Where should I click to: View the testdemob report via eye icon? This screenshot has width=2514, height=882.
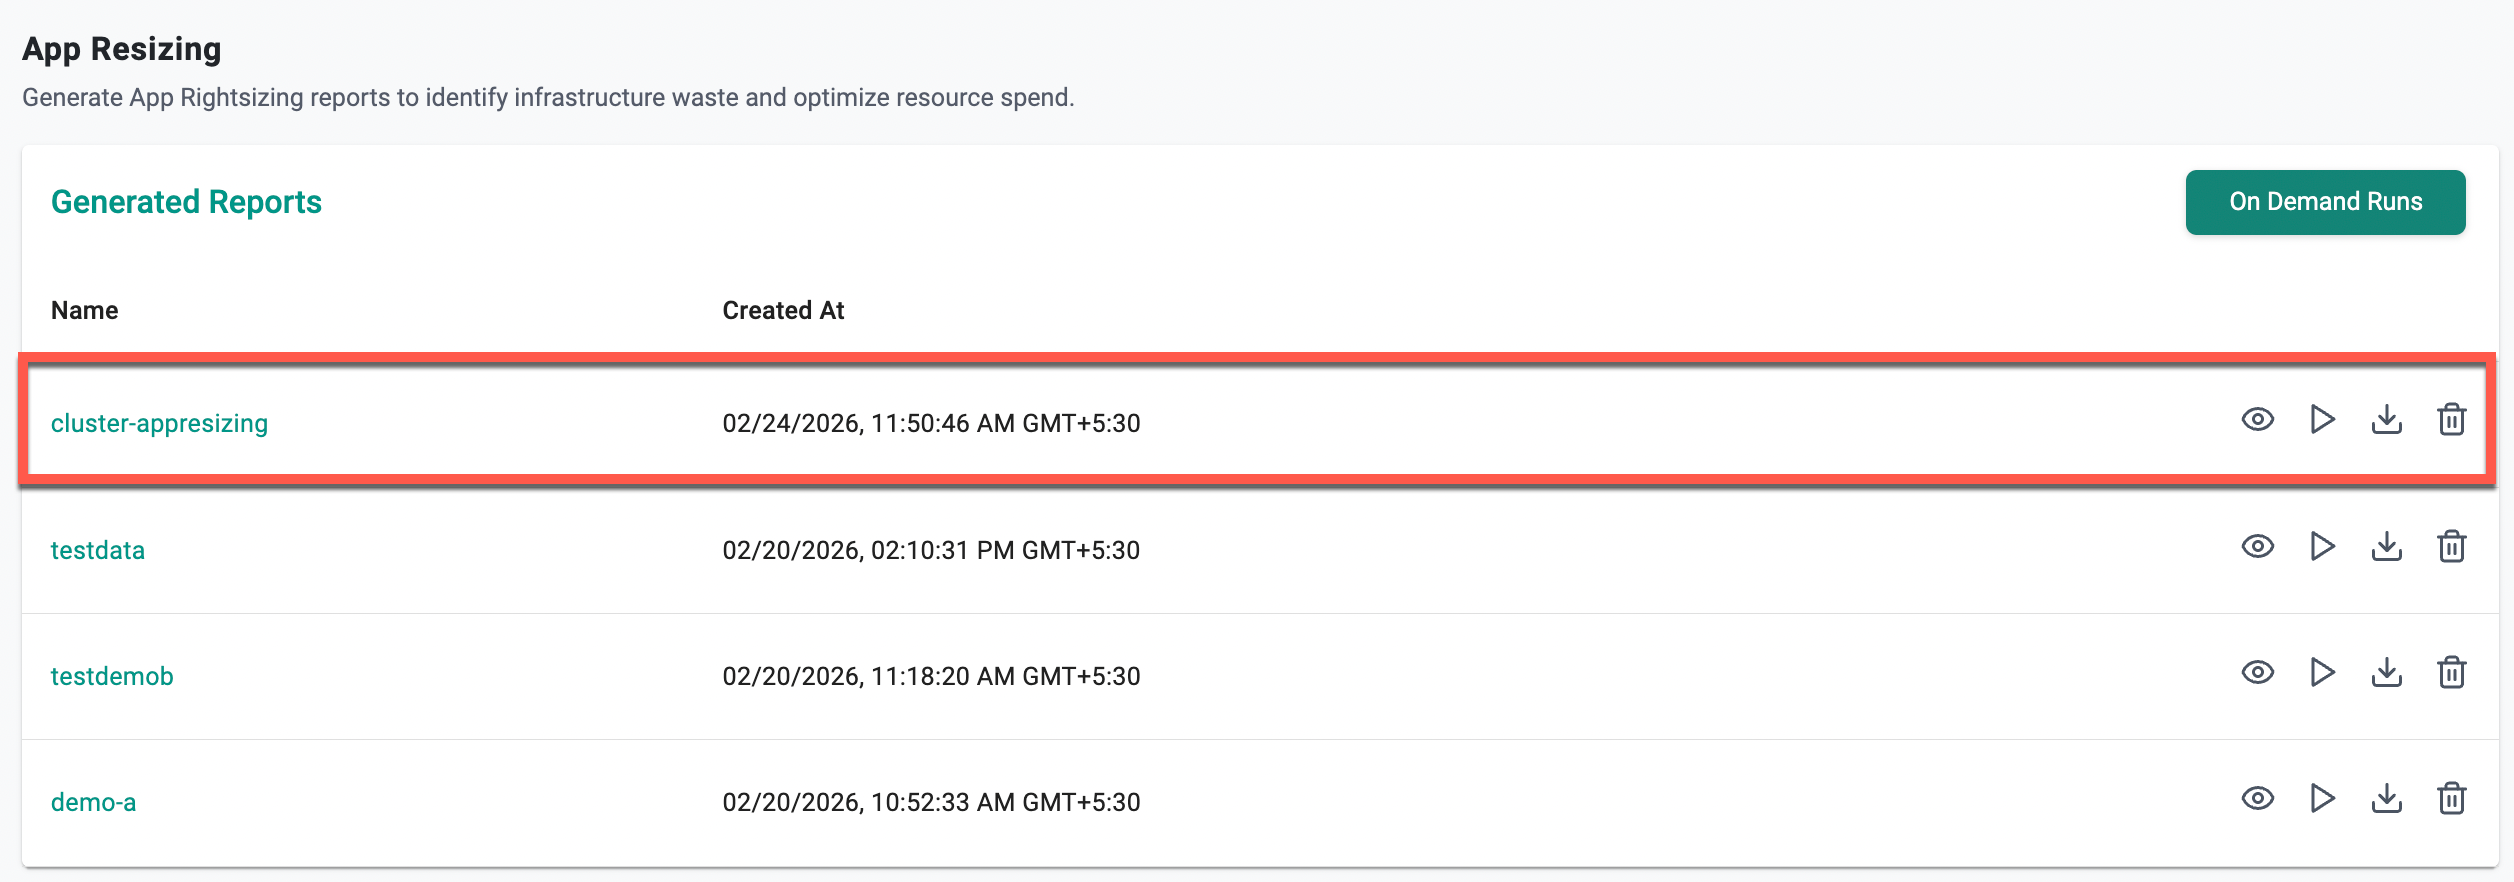(x=2257, y=673)
